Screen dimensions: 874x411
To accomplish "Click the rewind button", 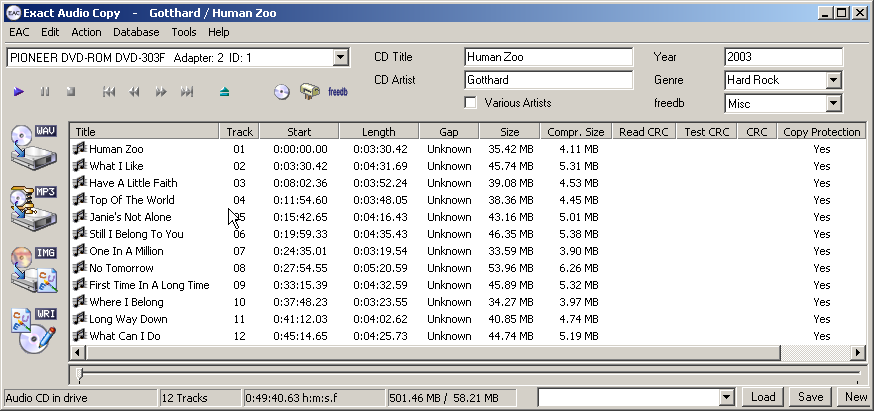I will (x=134, y=92).
